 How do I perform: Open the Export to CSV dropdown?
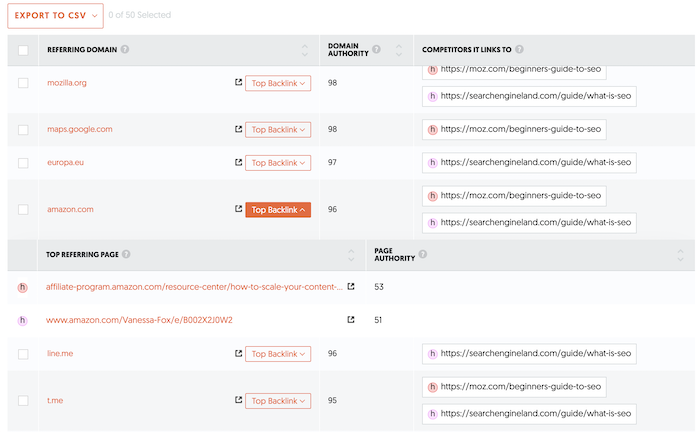(55, 16)
